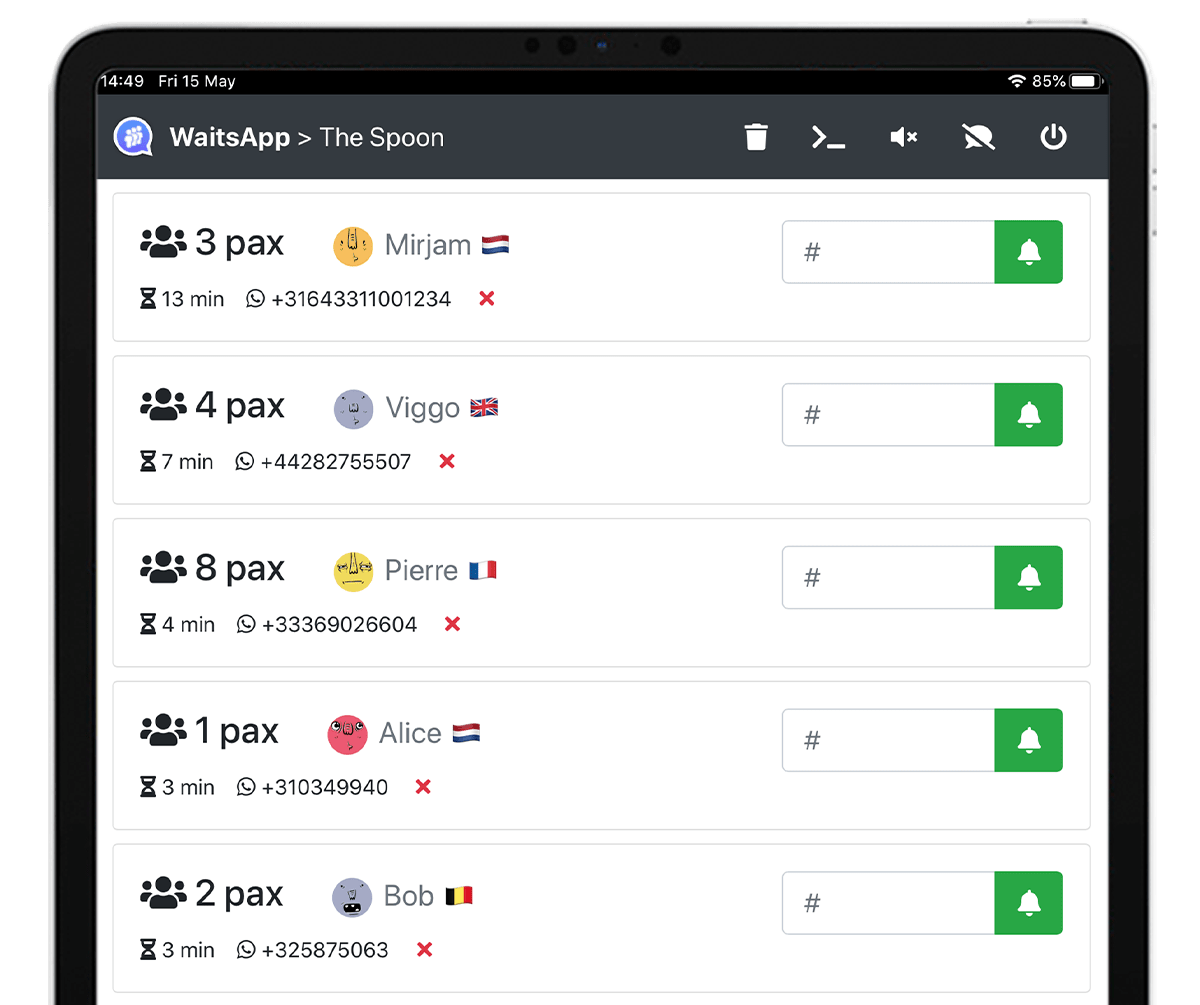Remove Viggo's entry with red X
The image size is (1200, 1005).
coord(447,461)
